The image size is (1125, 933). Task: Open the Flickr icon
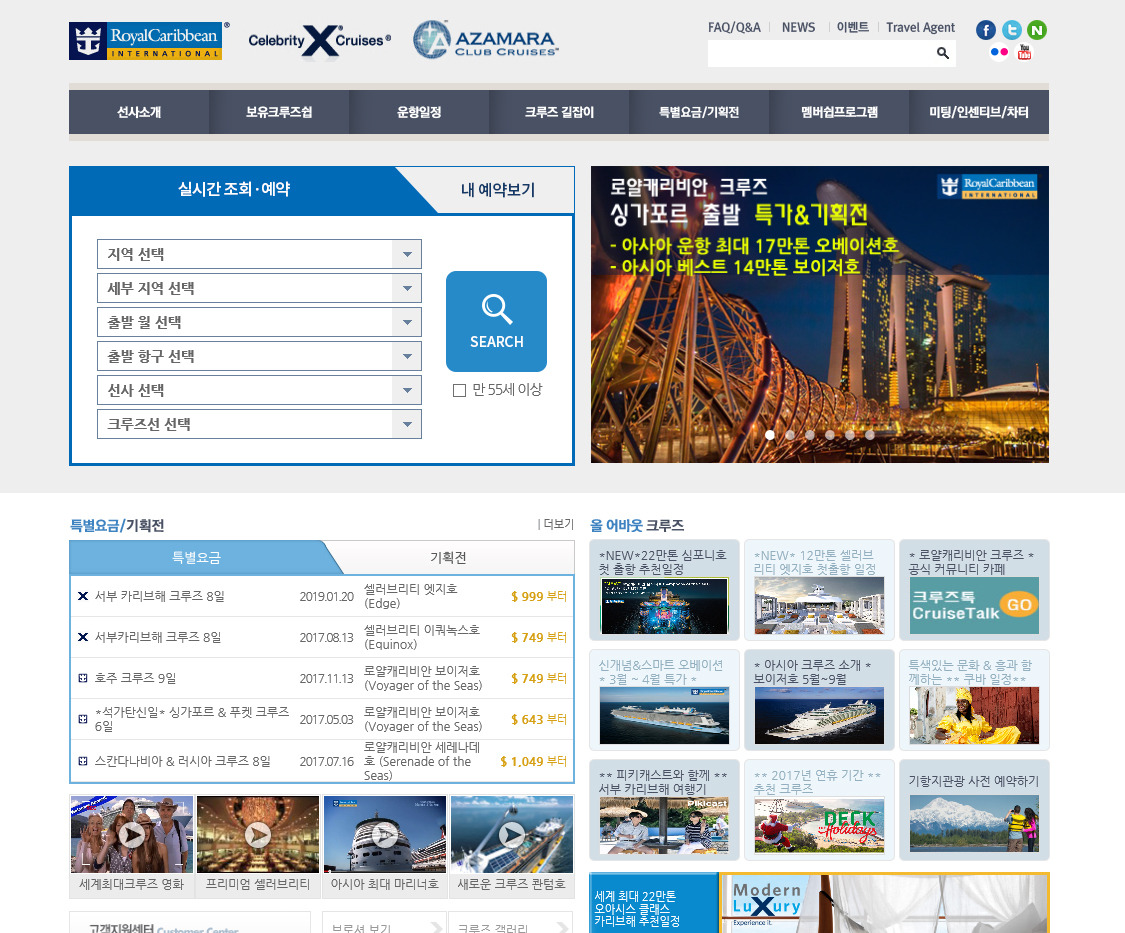click(x=999, y=52)
